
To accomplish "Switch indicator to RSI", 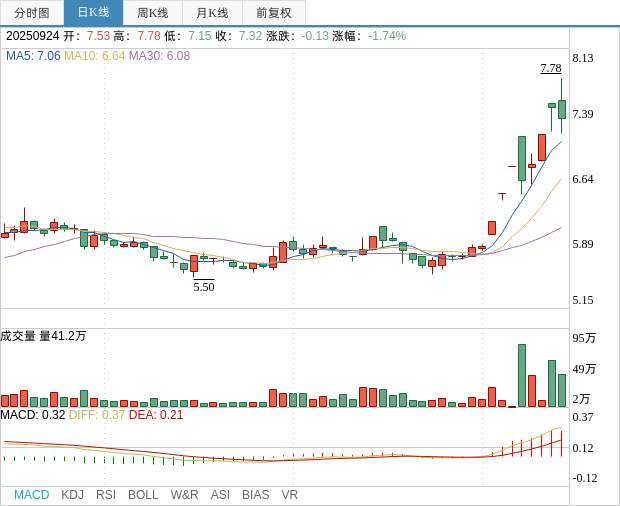I will click(x=106, y=495).
